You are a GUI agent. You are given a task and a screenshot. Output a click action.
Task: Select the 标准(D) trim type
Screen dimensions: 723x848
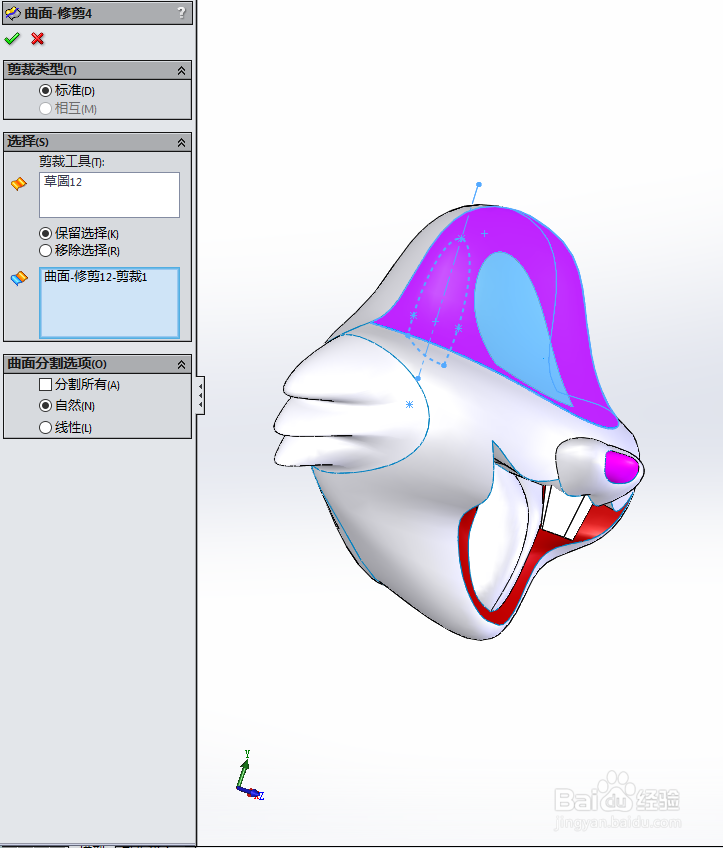(45, 90)
